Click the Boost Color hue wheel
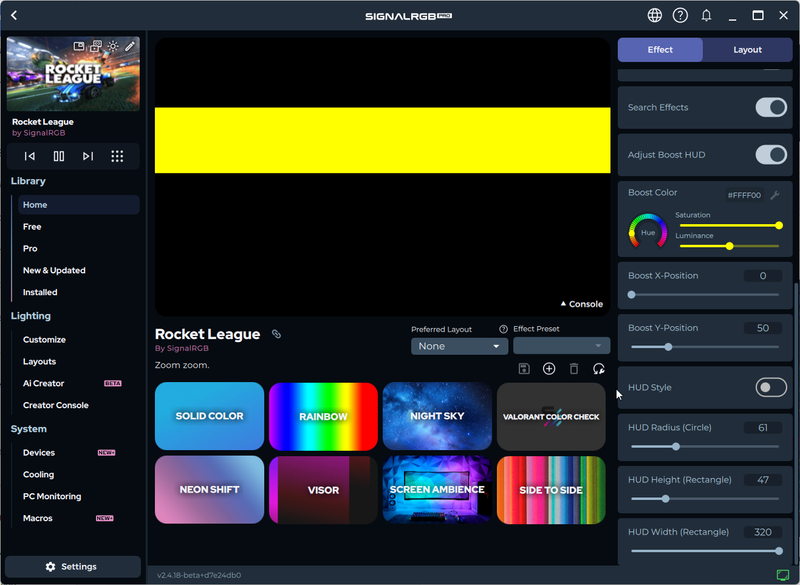Screen dimensions: 800x585 (647, 232)
